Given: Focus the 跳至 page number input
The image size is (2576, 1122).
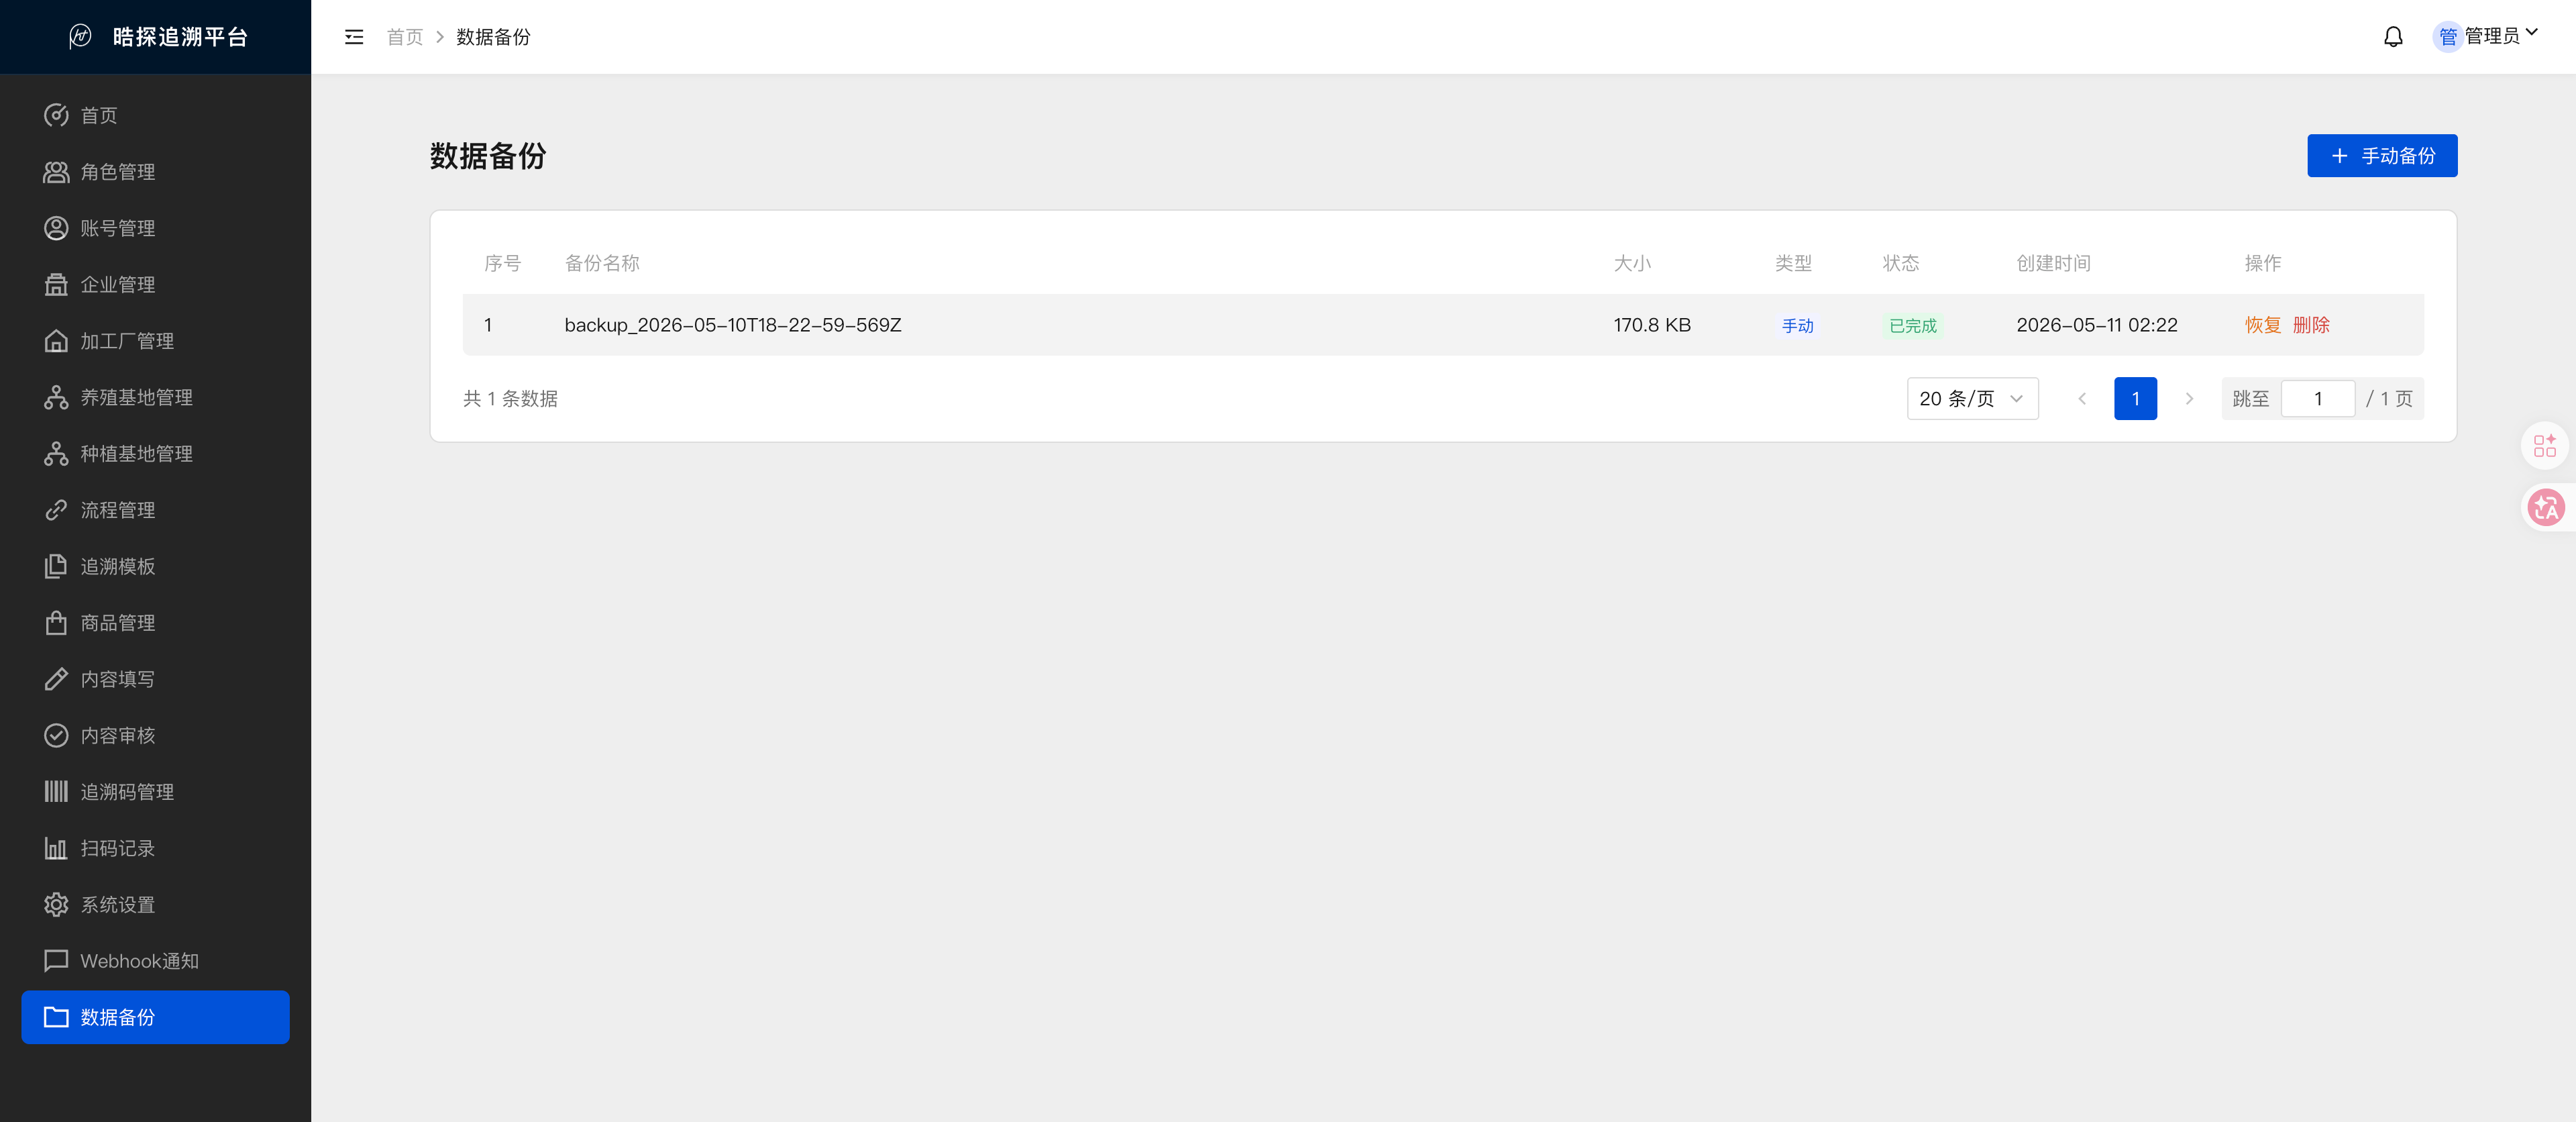Looking at the screenshot, I should point(2317,399).
